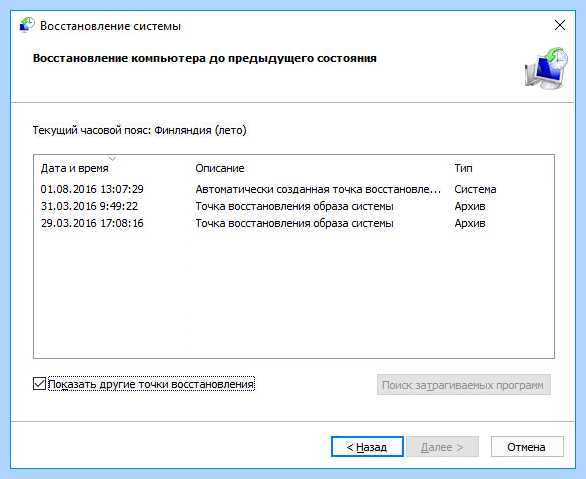The height and width of the screenshot is (479, 586).
Task: Sort list by Дата и время column
Action: [x=74, y=168]
